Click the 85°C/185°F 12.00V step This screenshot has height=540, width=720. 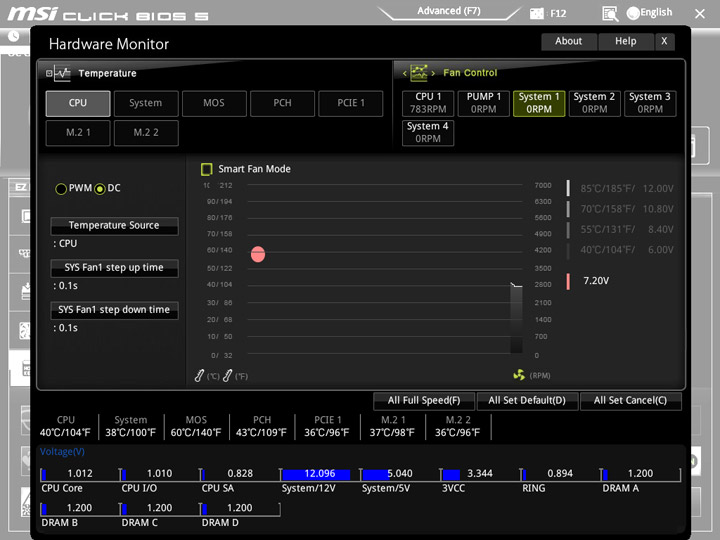(620, 189)
